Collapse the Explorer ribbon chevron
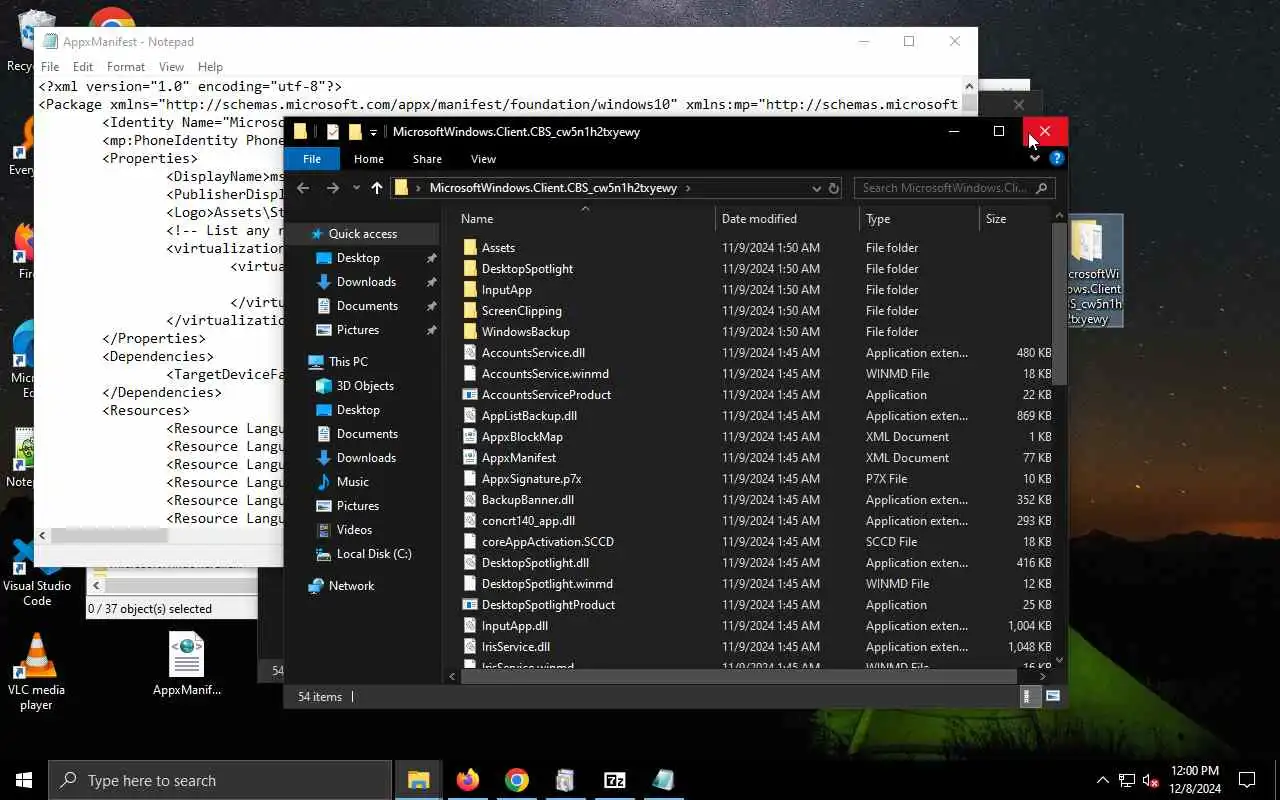 (x=1035, y=158)
